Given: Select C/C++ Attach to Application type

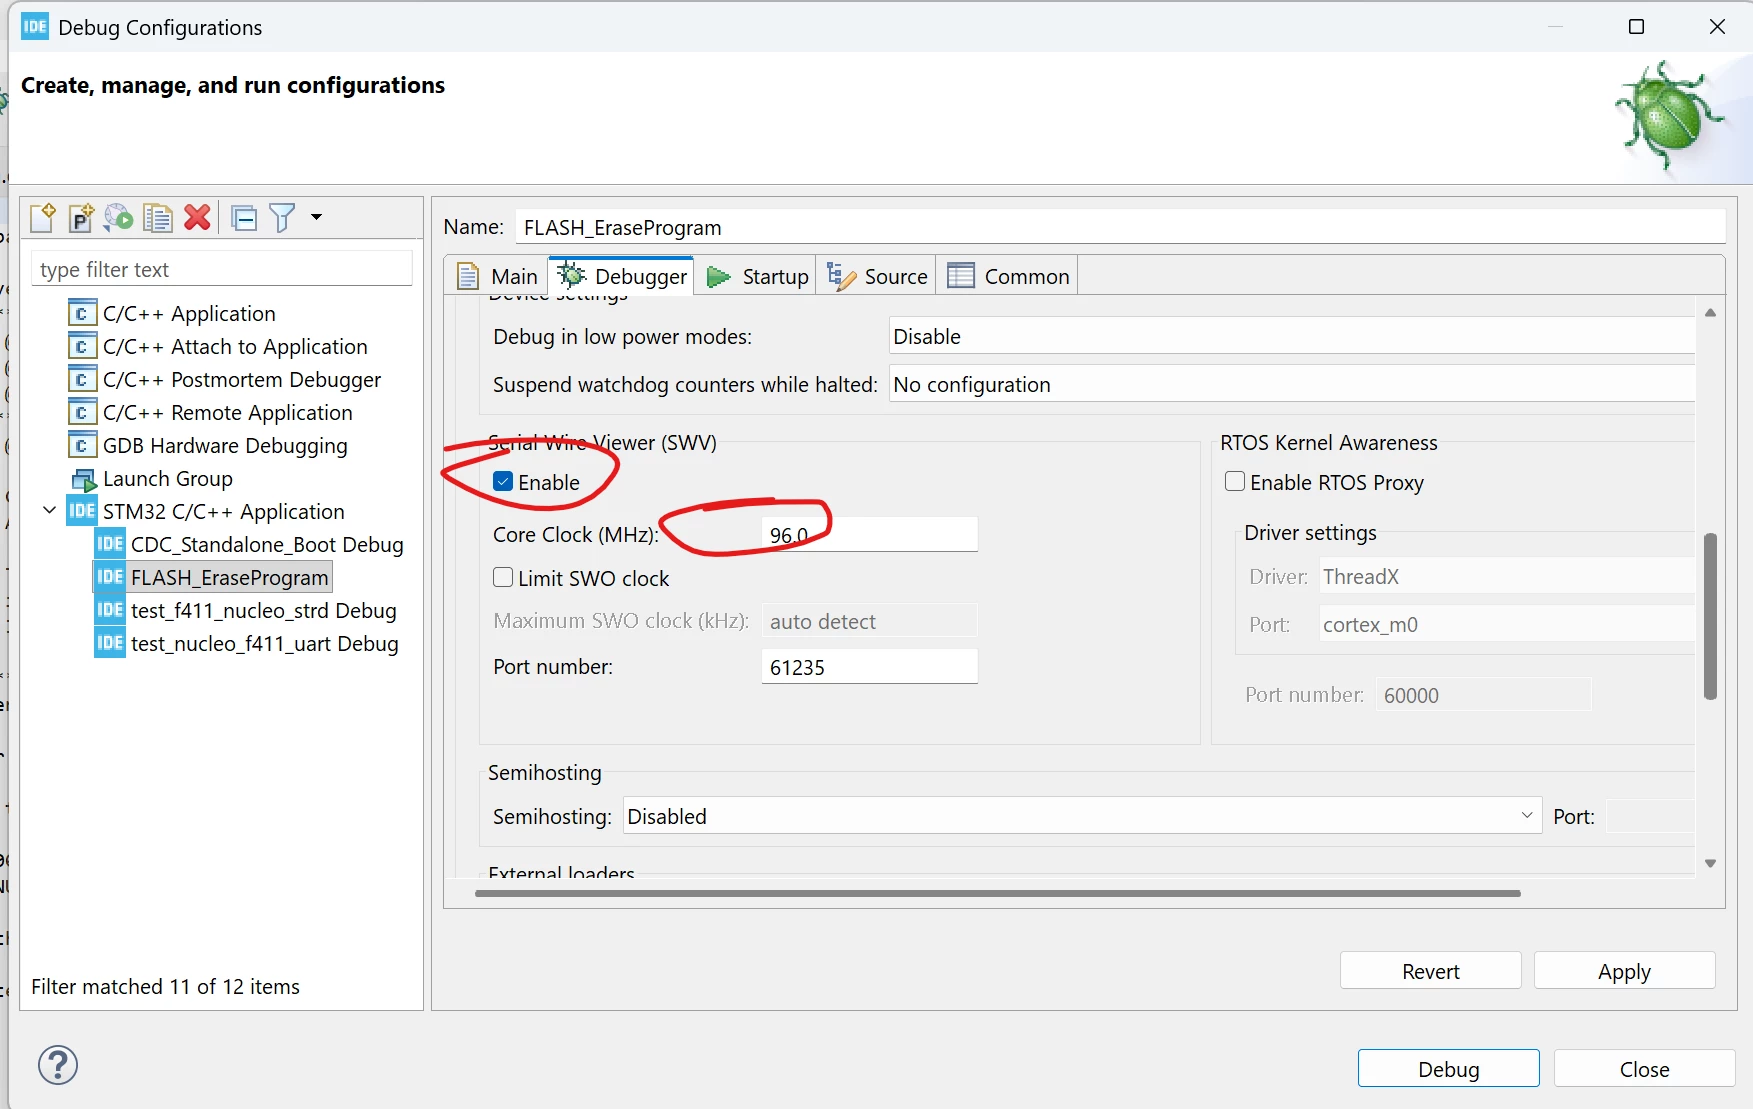Looking at the screenshot, I should coord(218,347).
